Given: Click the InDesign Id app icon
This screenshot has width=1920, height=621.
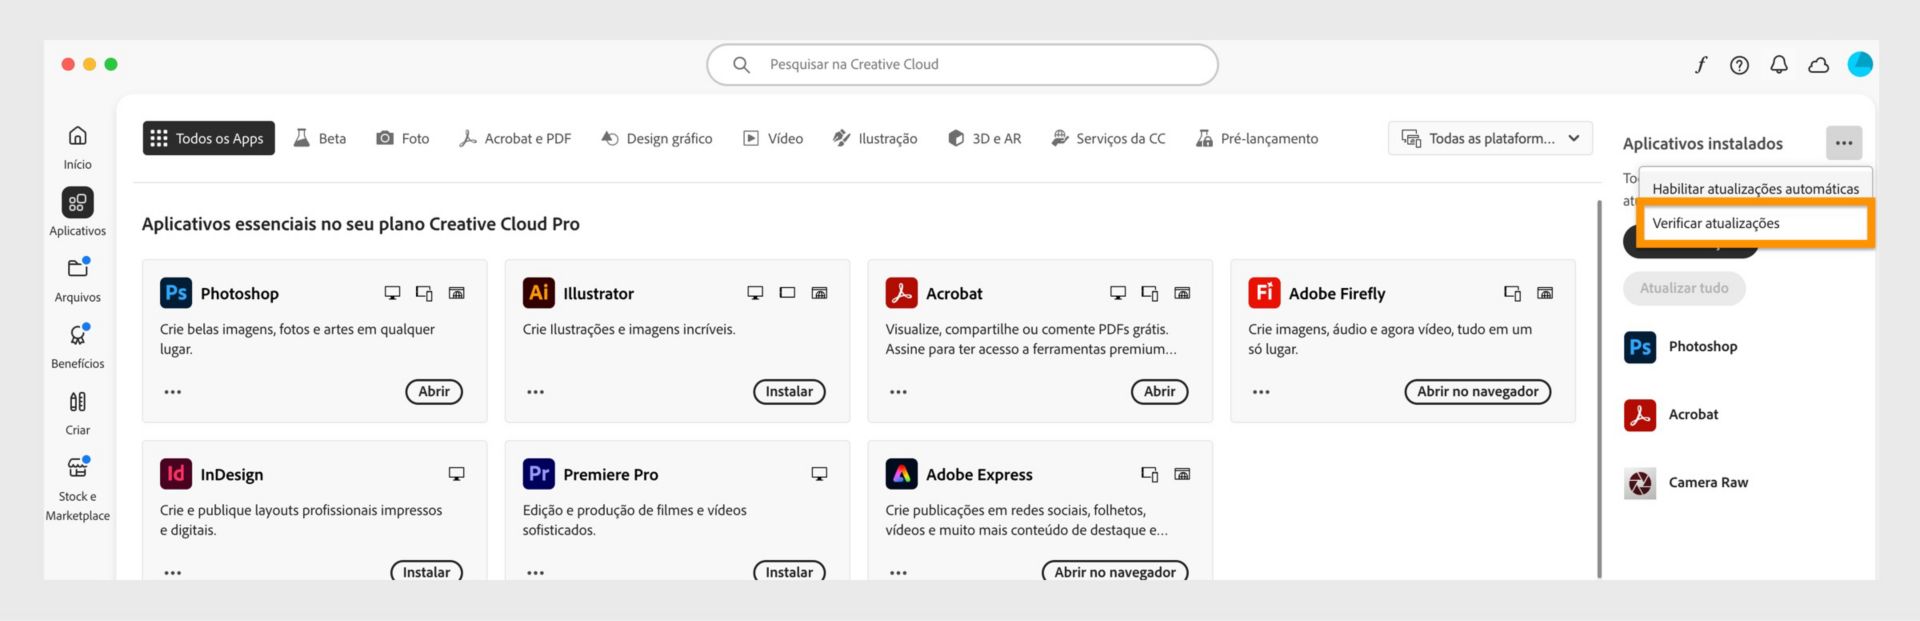Looking at the screenshot, I should 175,474.
